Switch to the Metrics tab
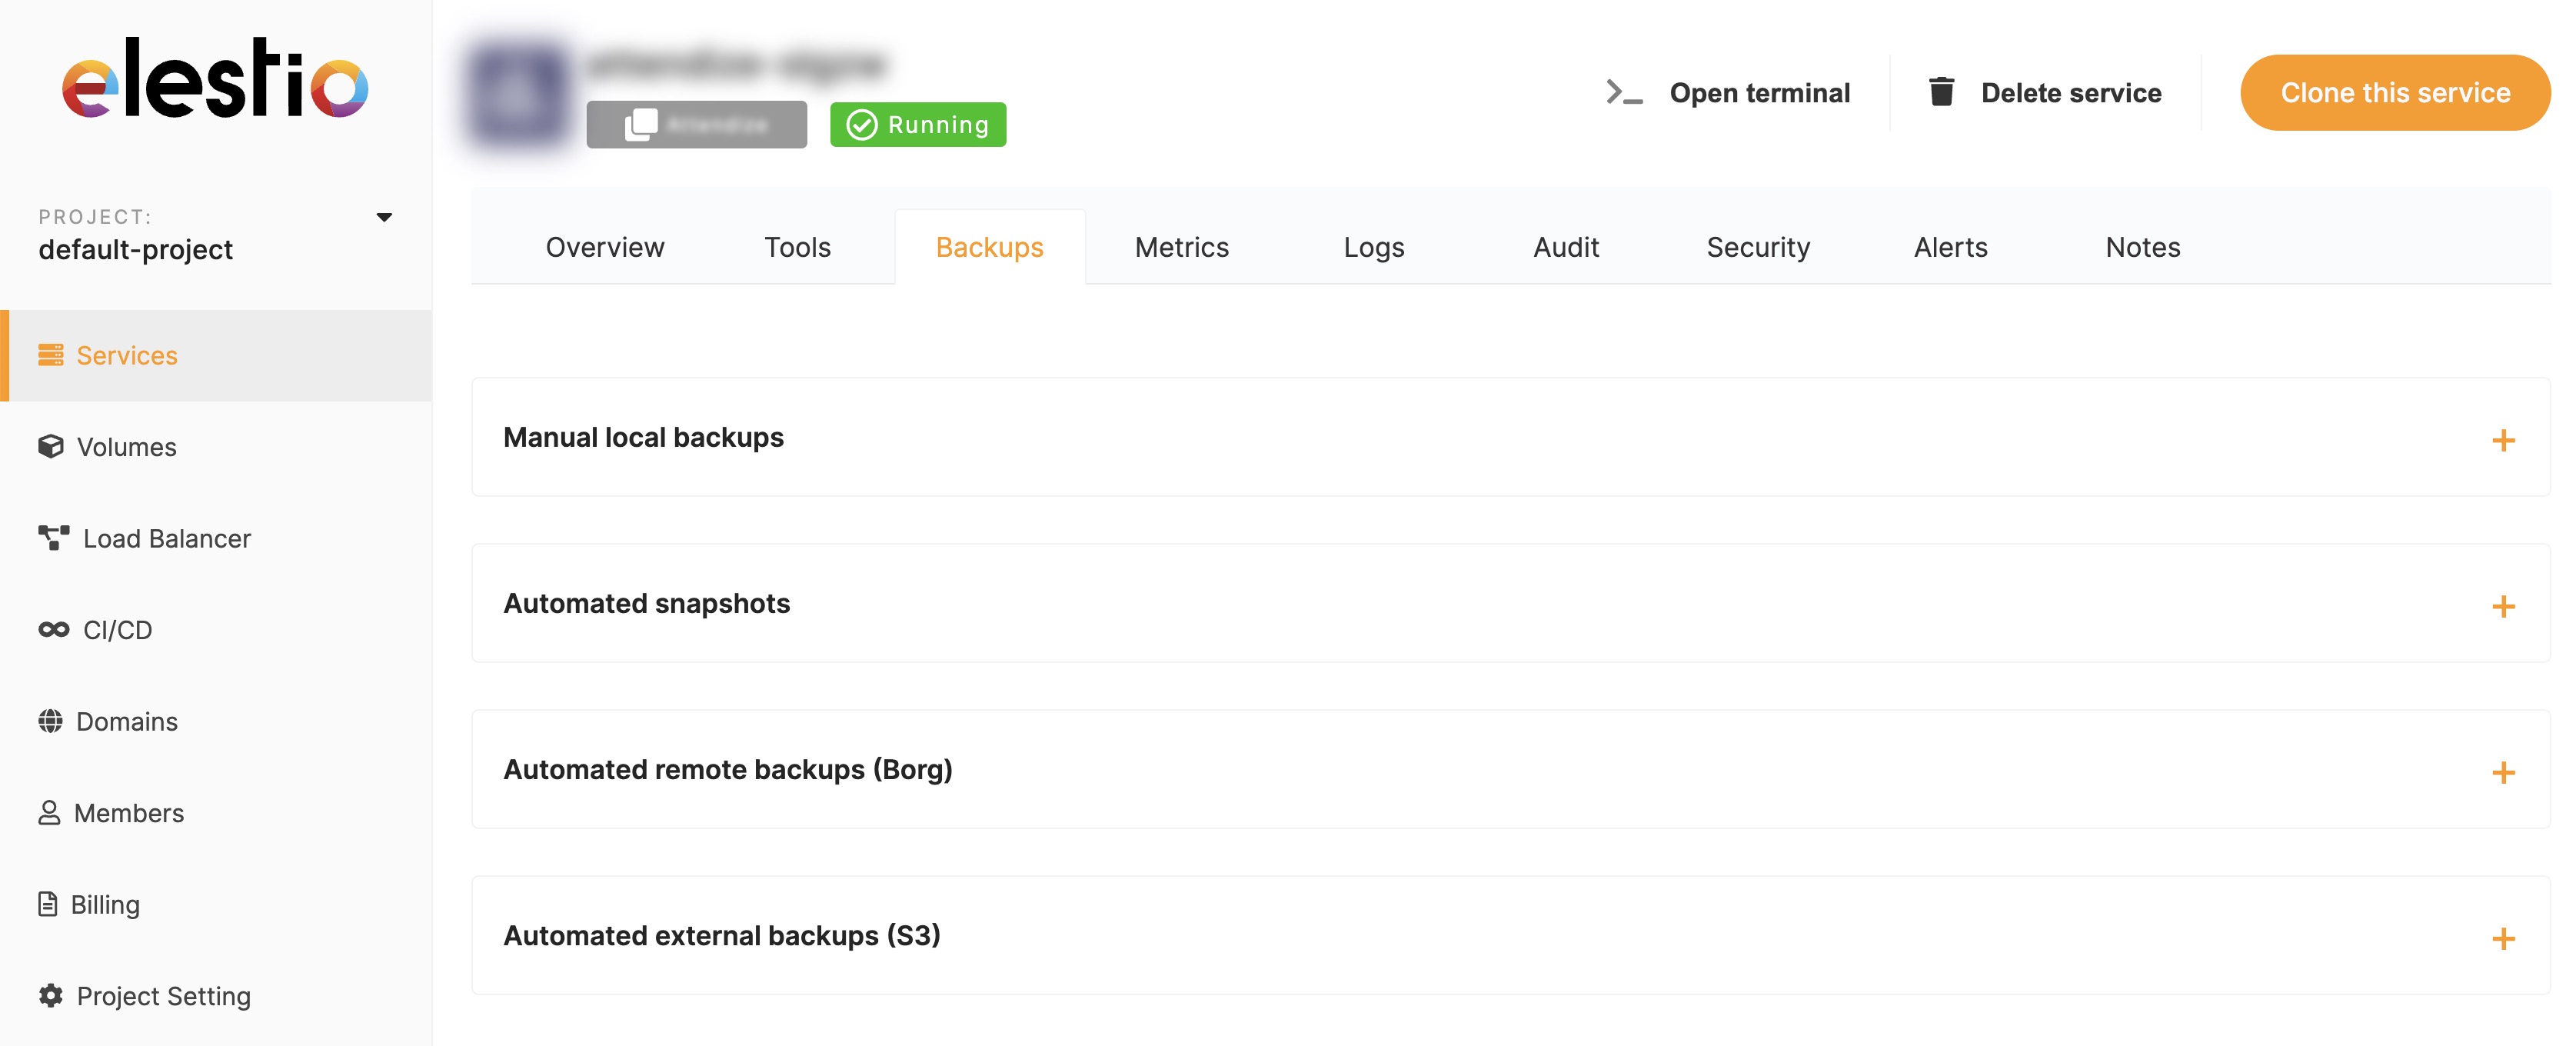Image resolution: width=2576 pixels, height=1046 pixels. (x=1181, y=246)
